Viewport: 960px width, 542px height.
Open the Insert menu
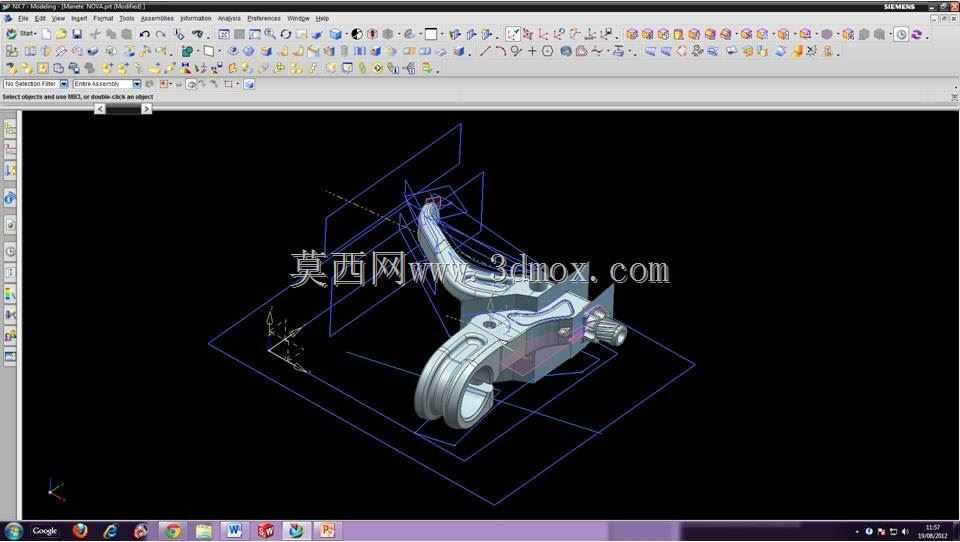tap(79, 18)
